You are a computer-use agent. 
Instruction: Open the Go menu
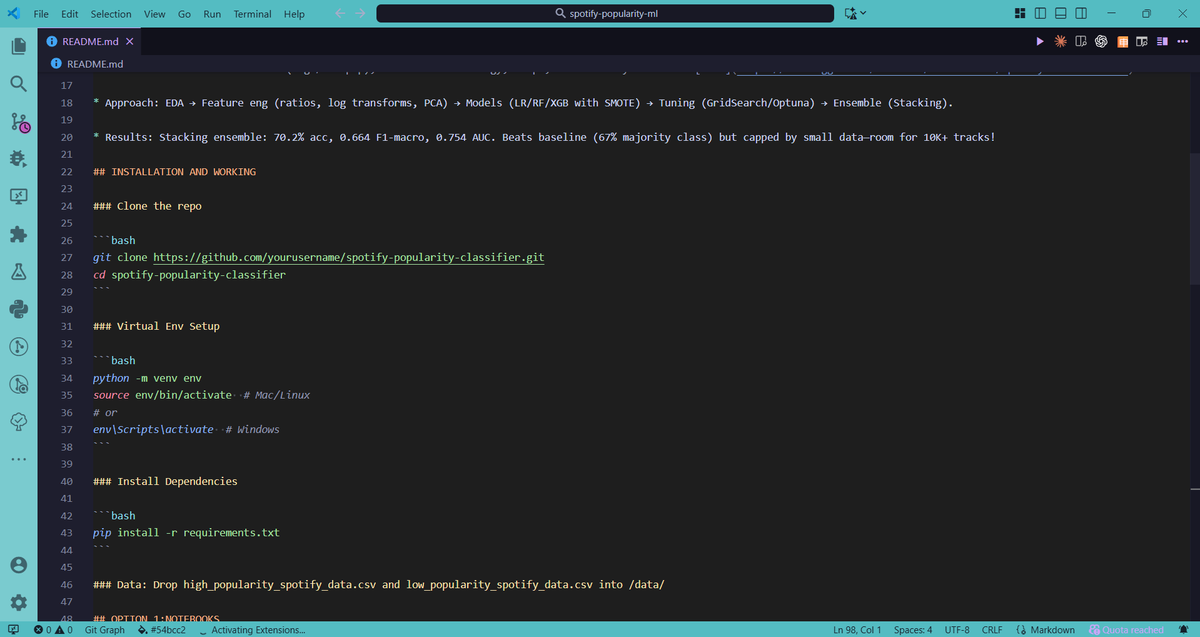tap(184, 14)
